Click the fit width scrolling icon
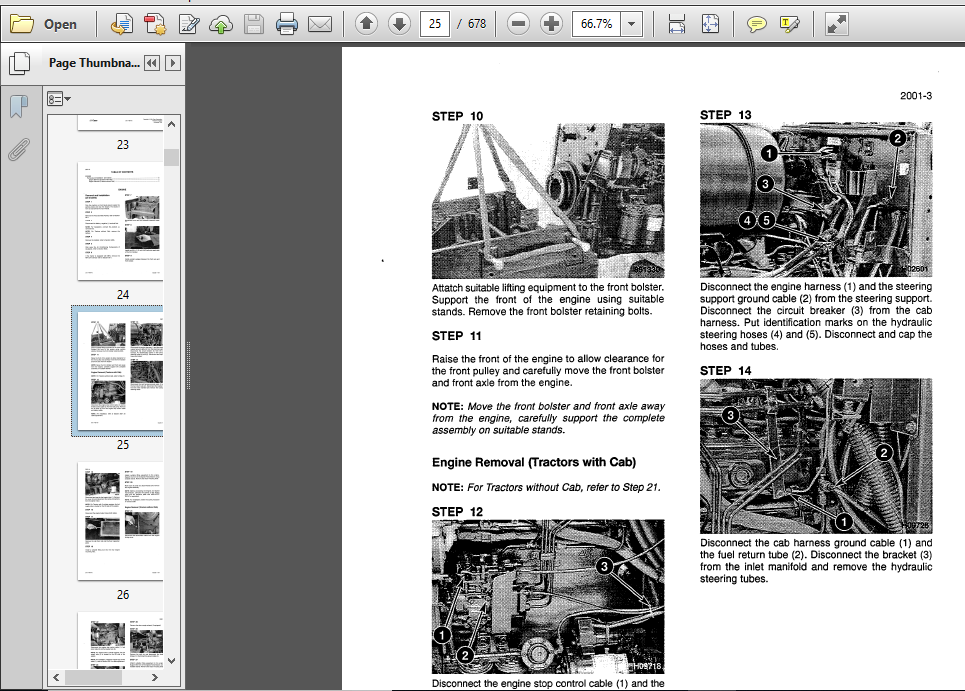Screen dimensions: 965x691 coord(677,25)
